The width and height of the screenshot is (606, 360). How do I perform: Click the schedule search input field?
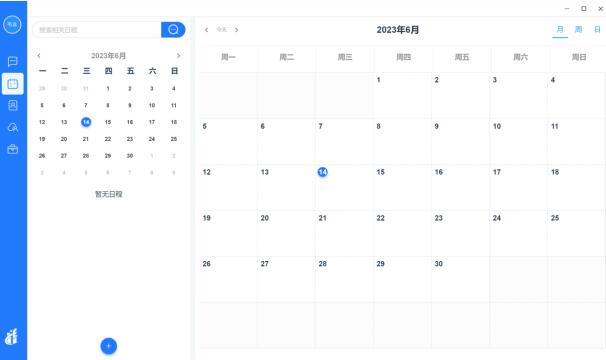coord(97,30)
